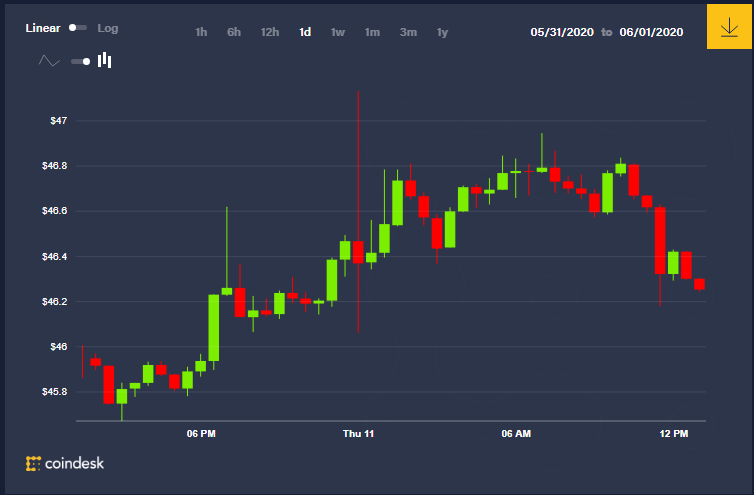754x495 pixels.
Task: Select the line chart icon
Action: pyautogui.click(x=50, y=61)
